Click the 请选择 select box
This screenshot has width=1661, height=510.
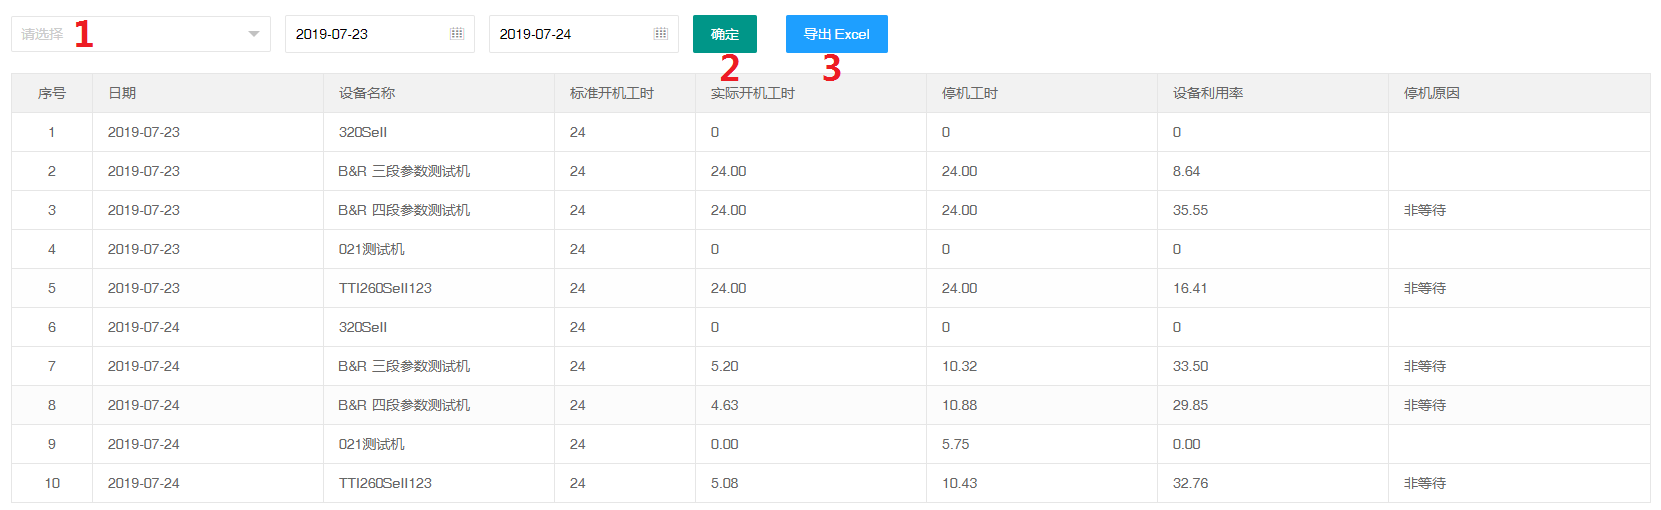coord(140,34)
